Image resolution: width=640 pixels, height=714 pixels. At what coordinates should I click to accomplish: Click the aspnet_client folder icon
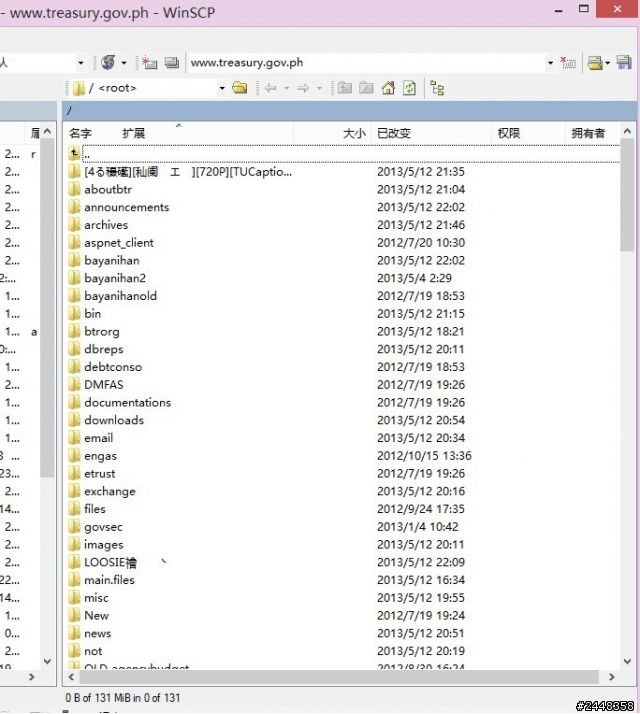pos(74,243)
